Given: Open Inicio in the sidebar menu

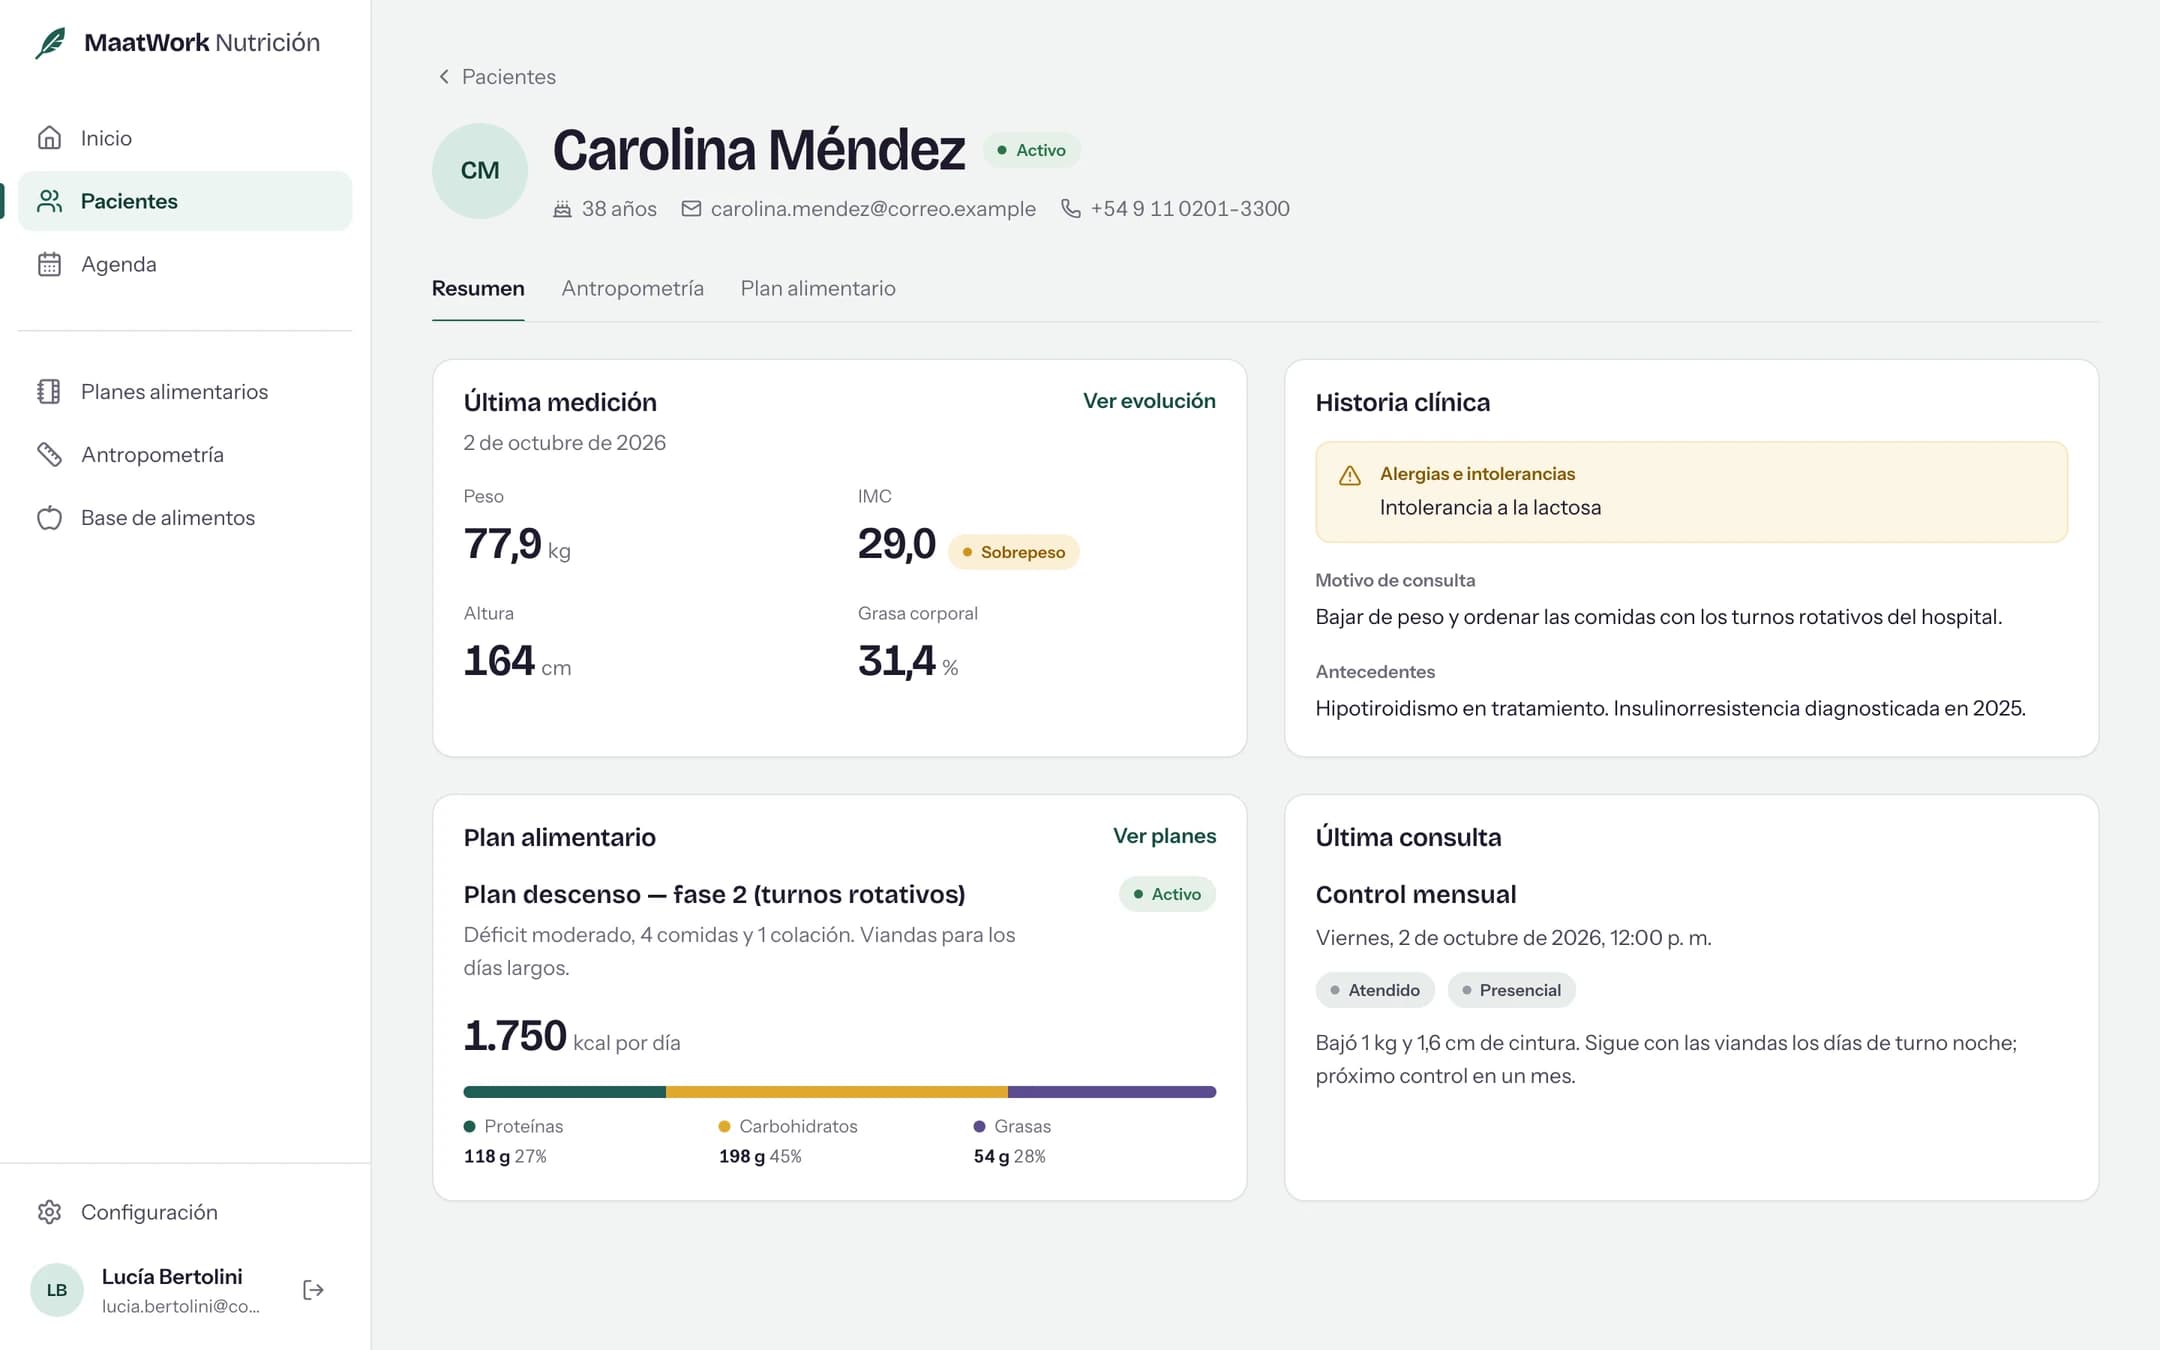Looking at the screenshot, I should (185, 138).
